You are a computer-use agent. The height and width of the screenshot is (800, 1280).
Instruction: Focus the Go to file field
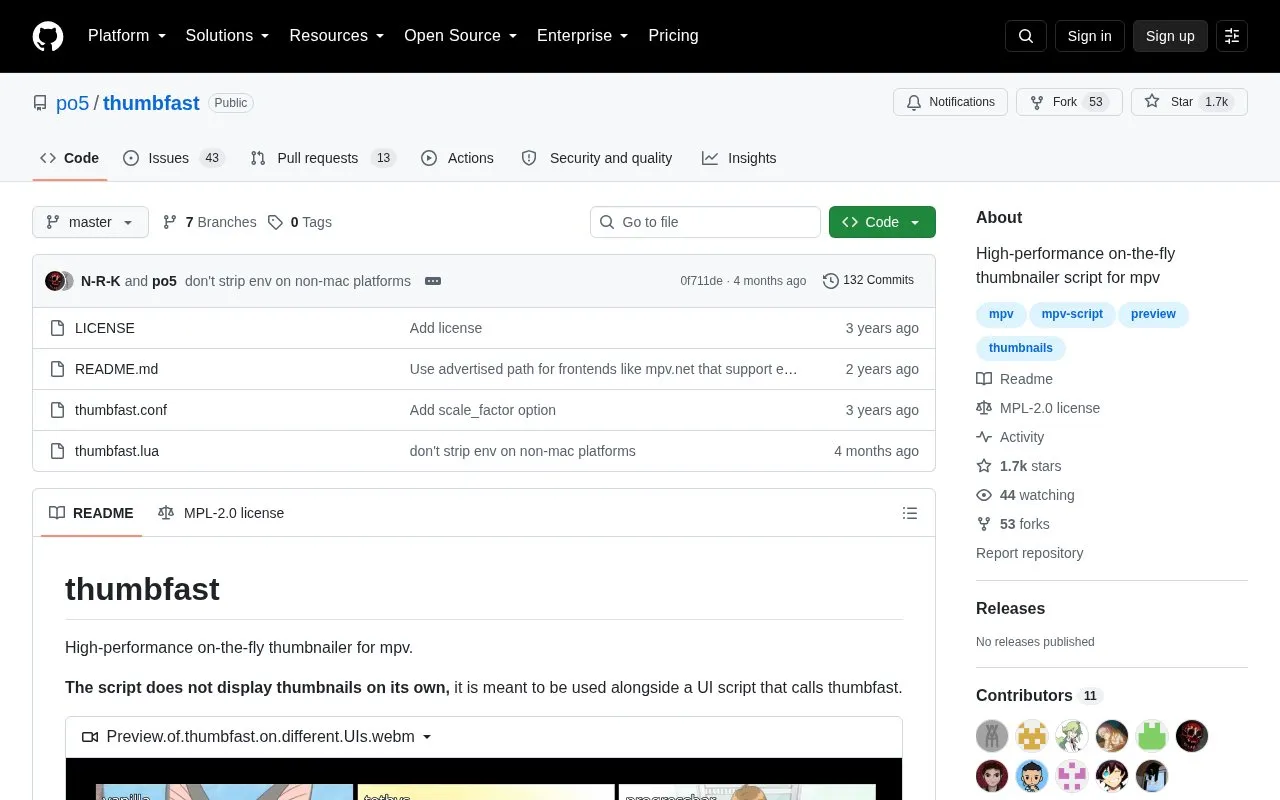(x=705, y=222)
